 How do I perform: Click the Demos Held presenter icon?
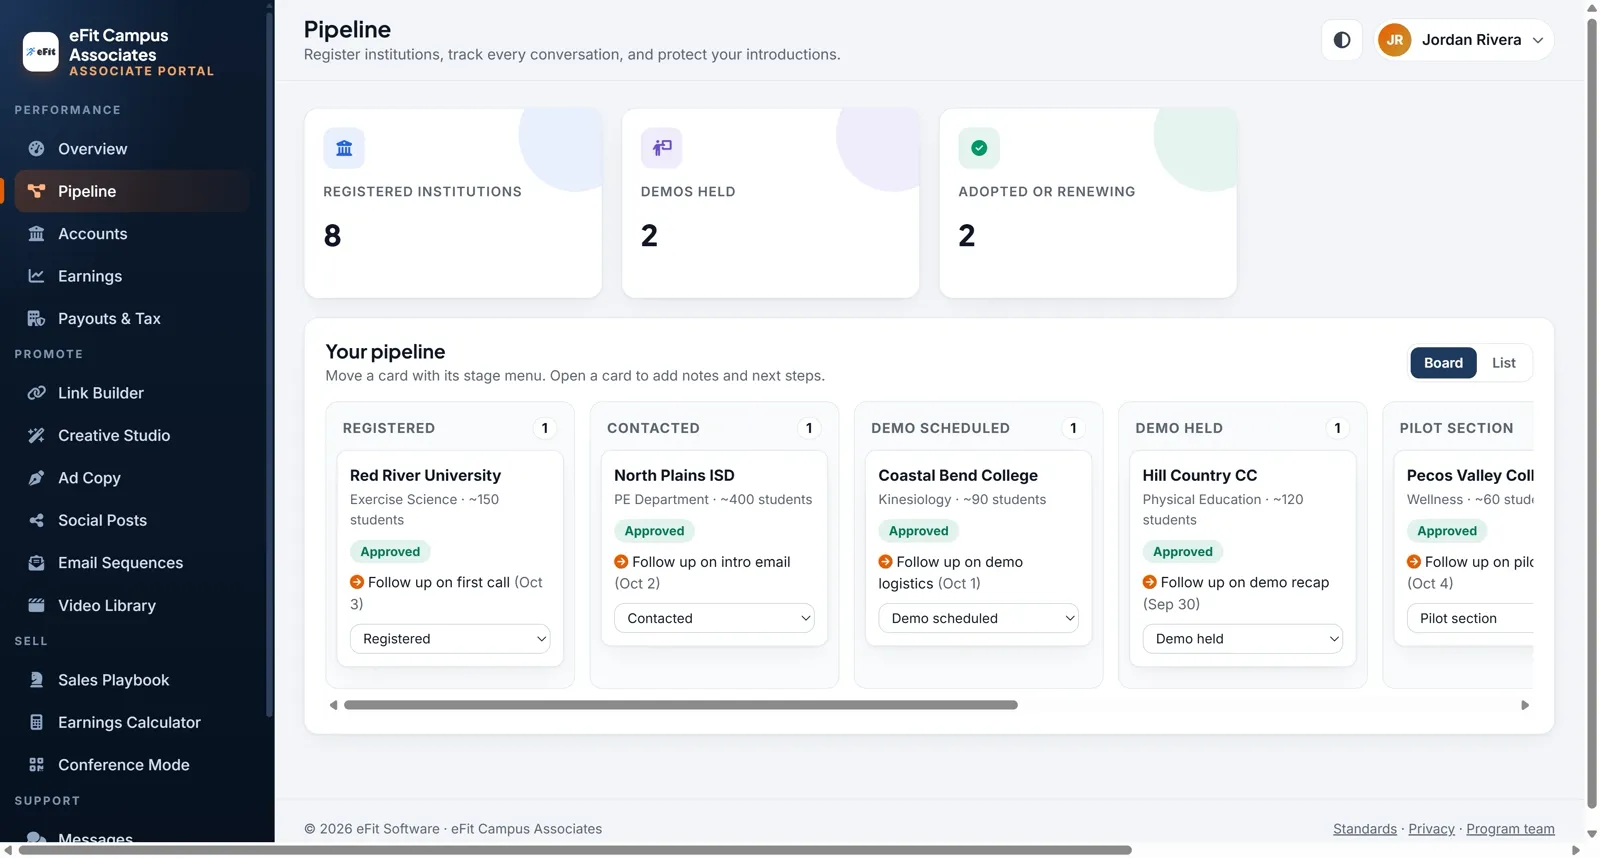coord(662,148)
